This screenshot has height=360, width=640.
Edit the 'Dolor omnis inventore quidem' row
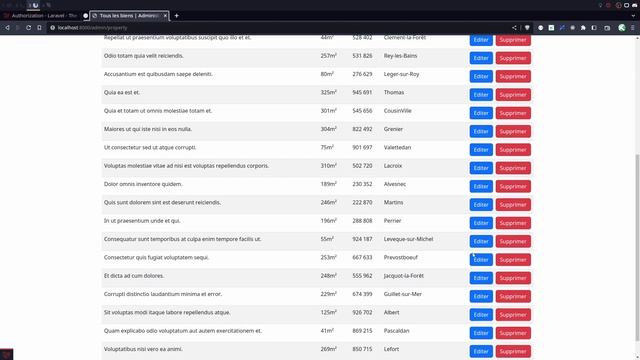coord(481,187)
